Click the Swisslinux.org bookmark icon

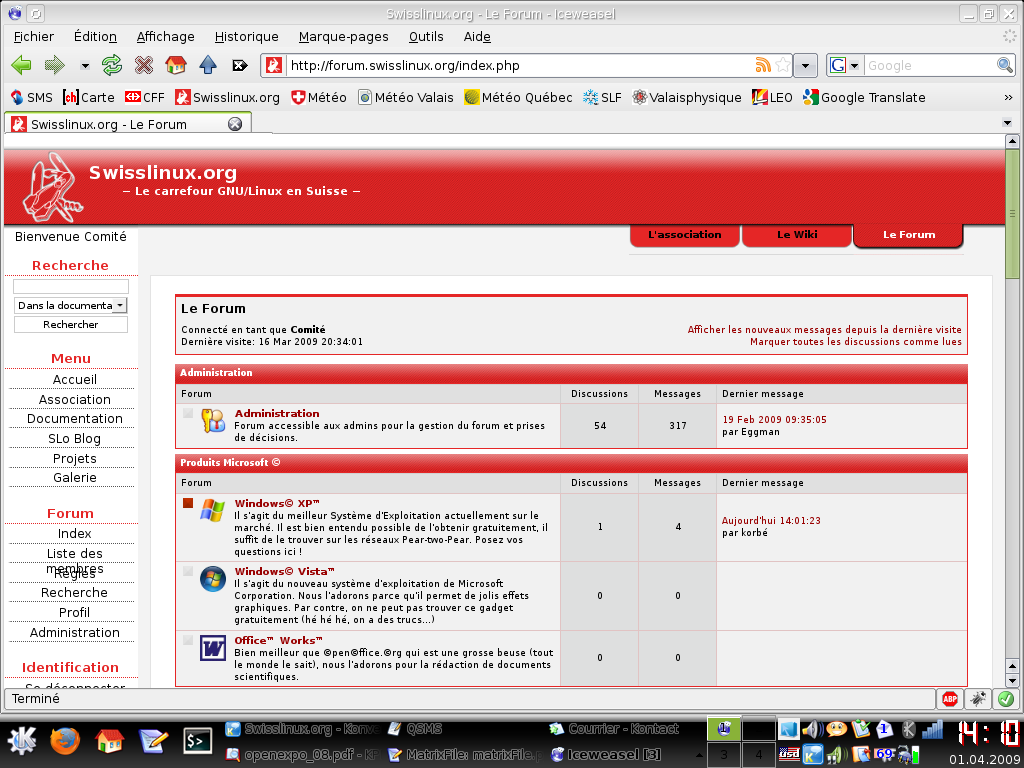click(x=181, y=97)
